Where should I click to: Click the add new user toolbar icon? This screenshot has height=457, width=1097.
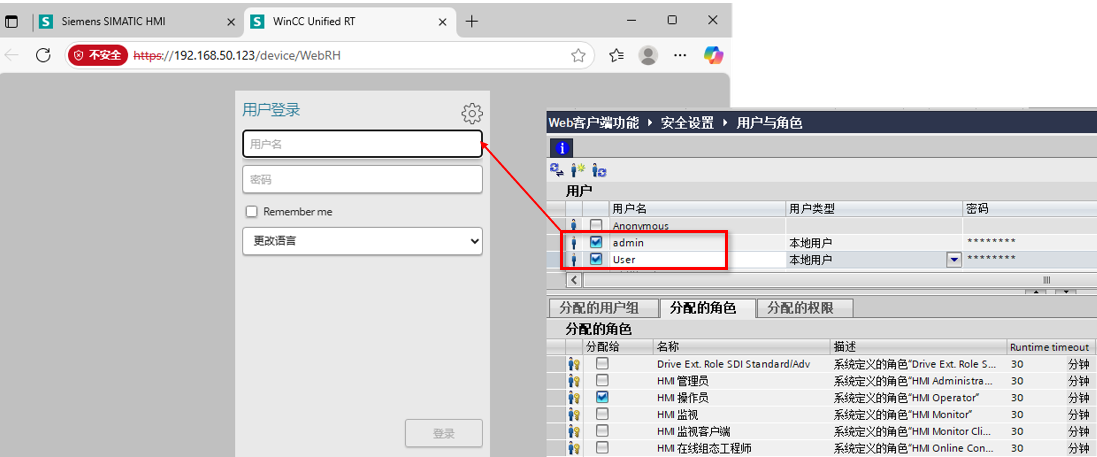(x=578, y=169)
